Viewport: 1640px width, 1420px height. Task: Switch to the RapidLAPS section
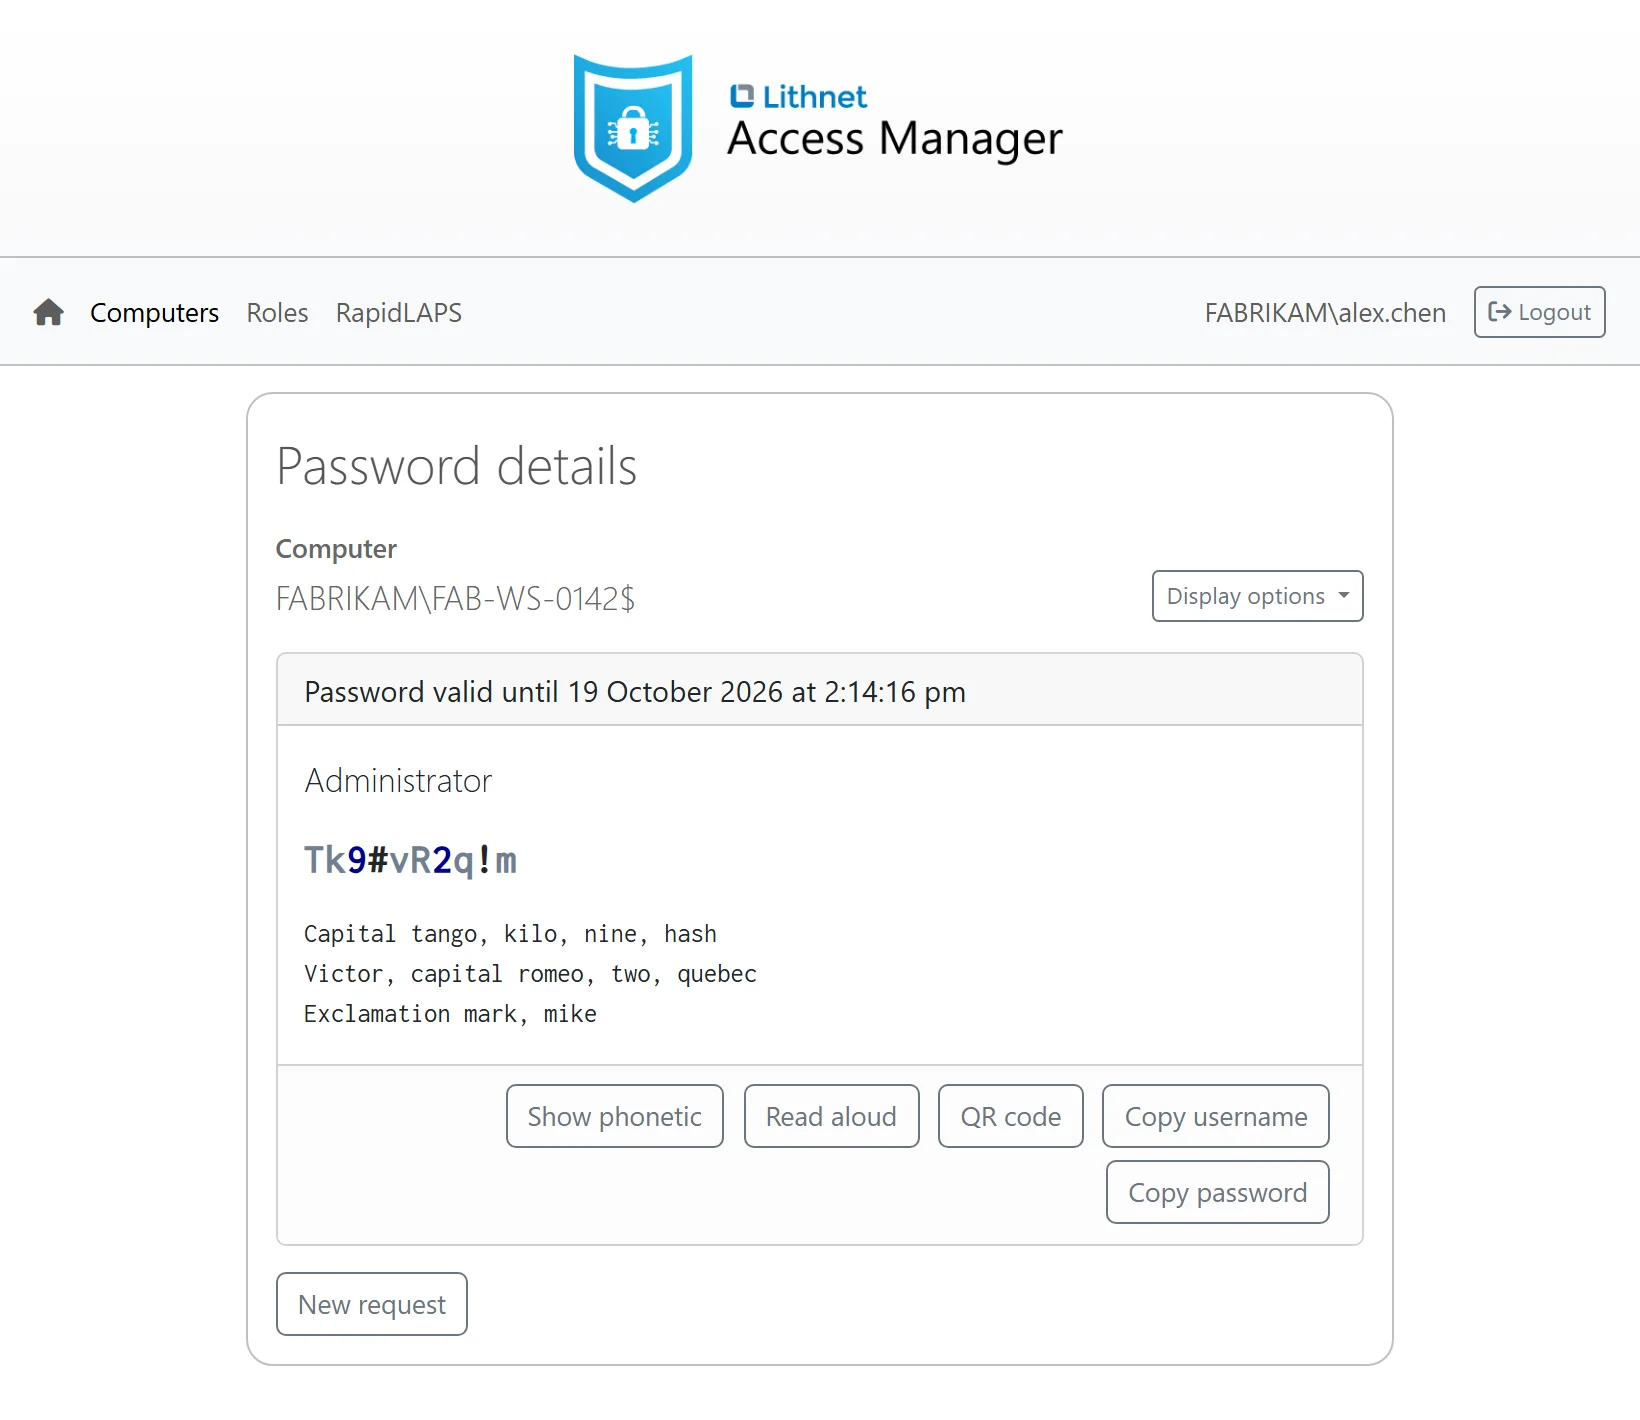click(x=399, y=313)
